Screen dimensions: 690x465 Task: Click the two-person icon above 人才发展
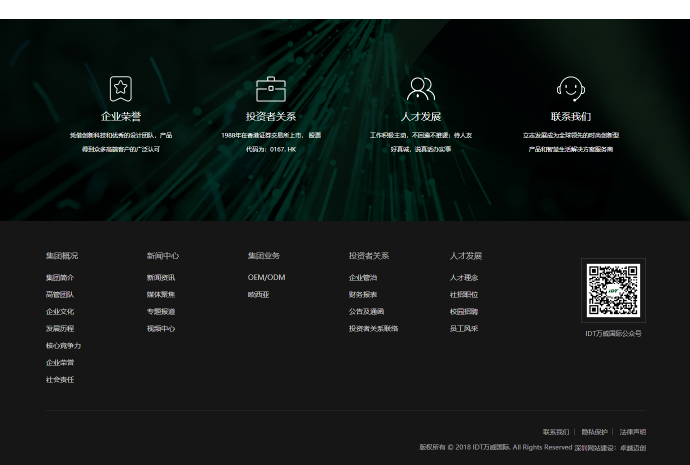[x=421, y=89]
